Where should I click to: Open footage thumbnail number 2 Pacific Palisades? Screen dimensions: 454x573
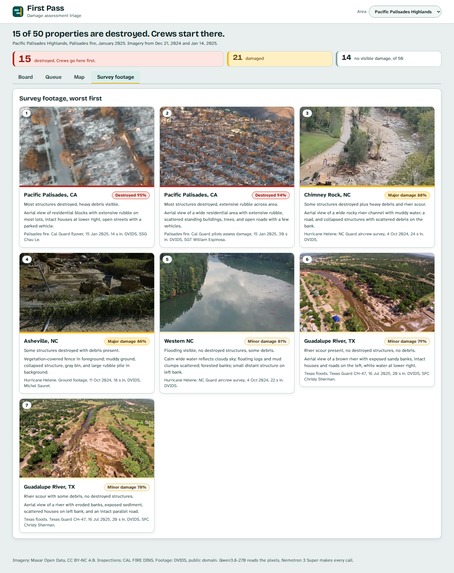coord(227,147)
